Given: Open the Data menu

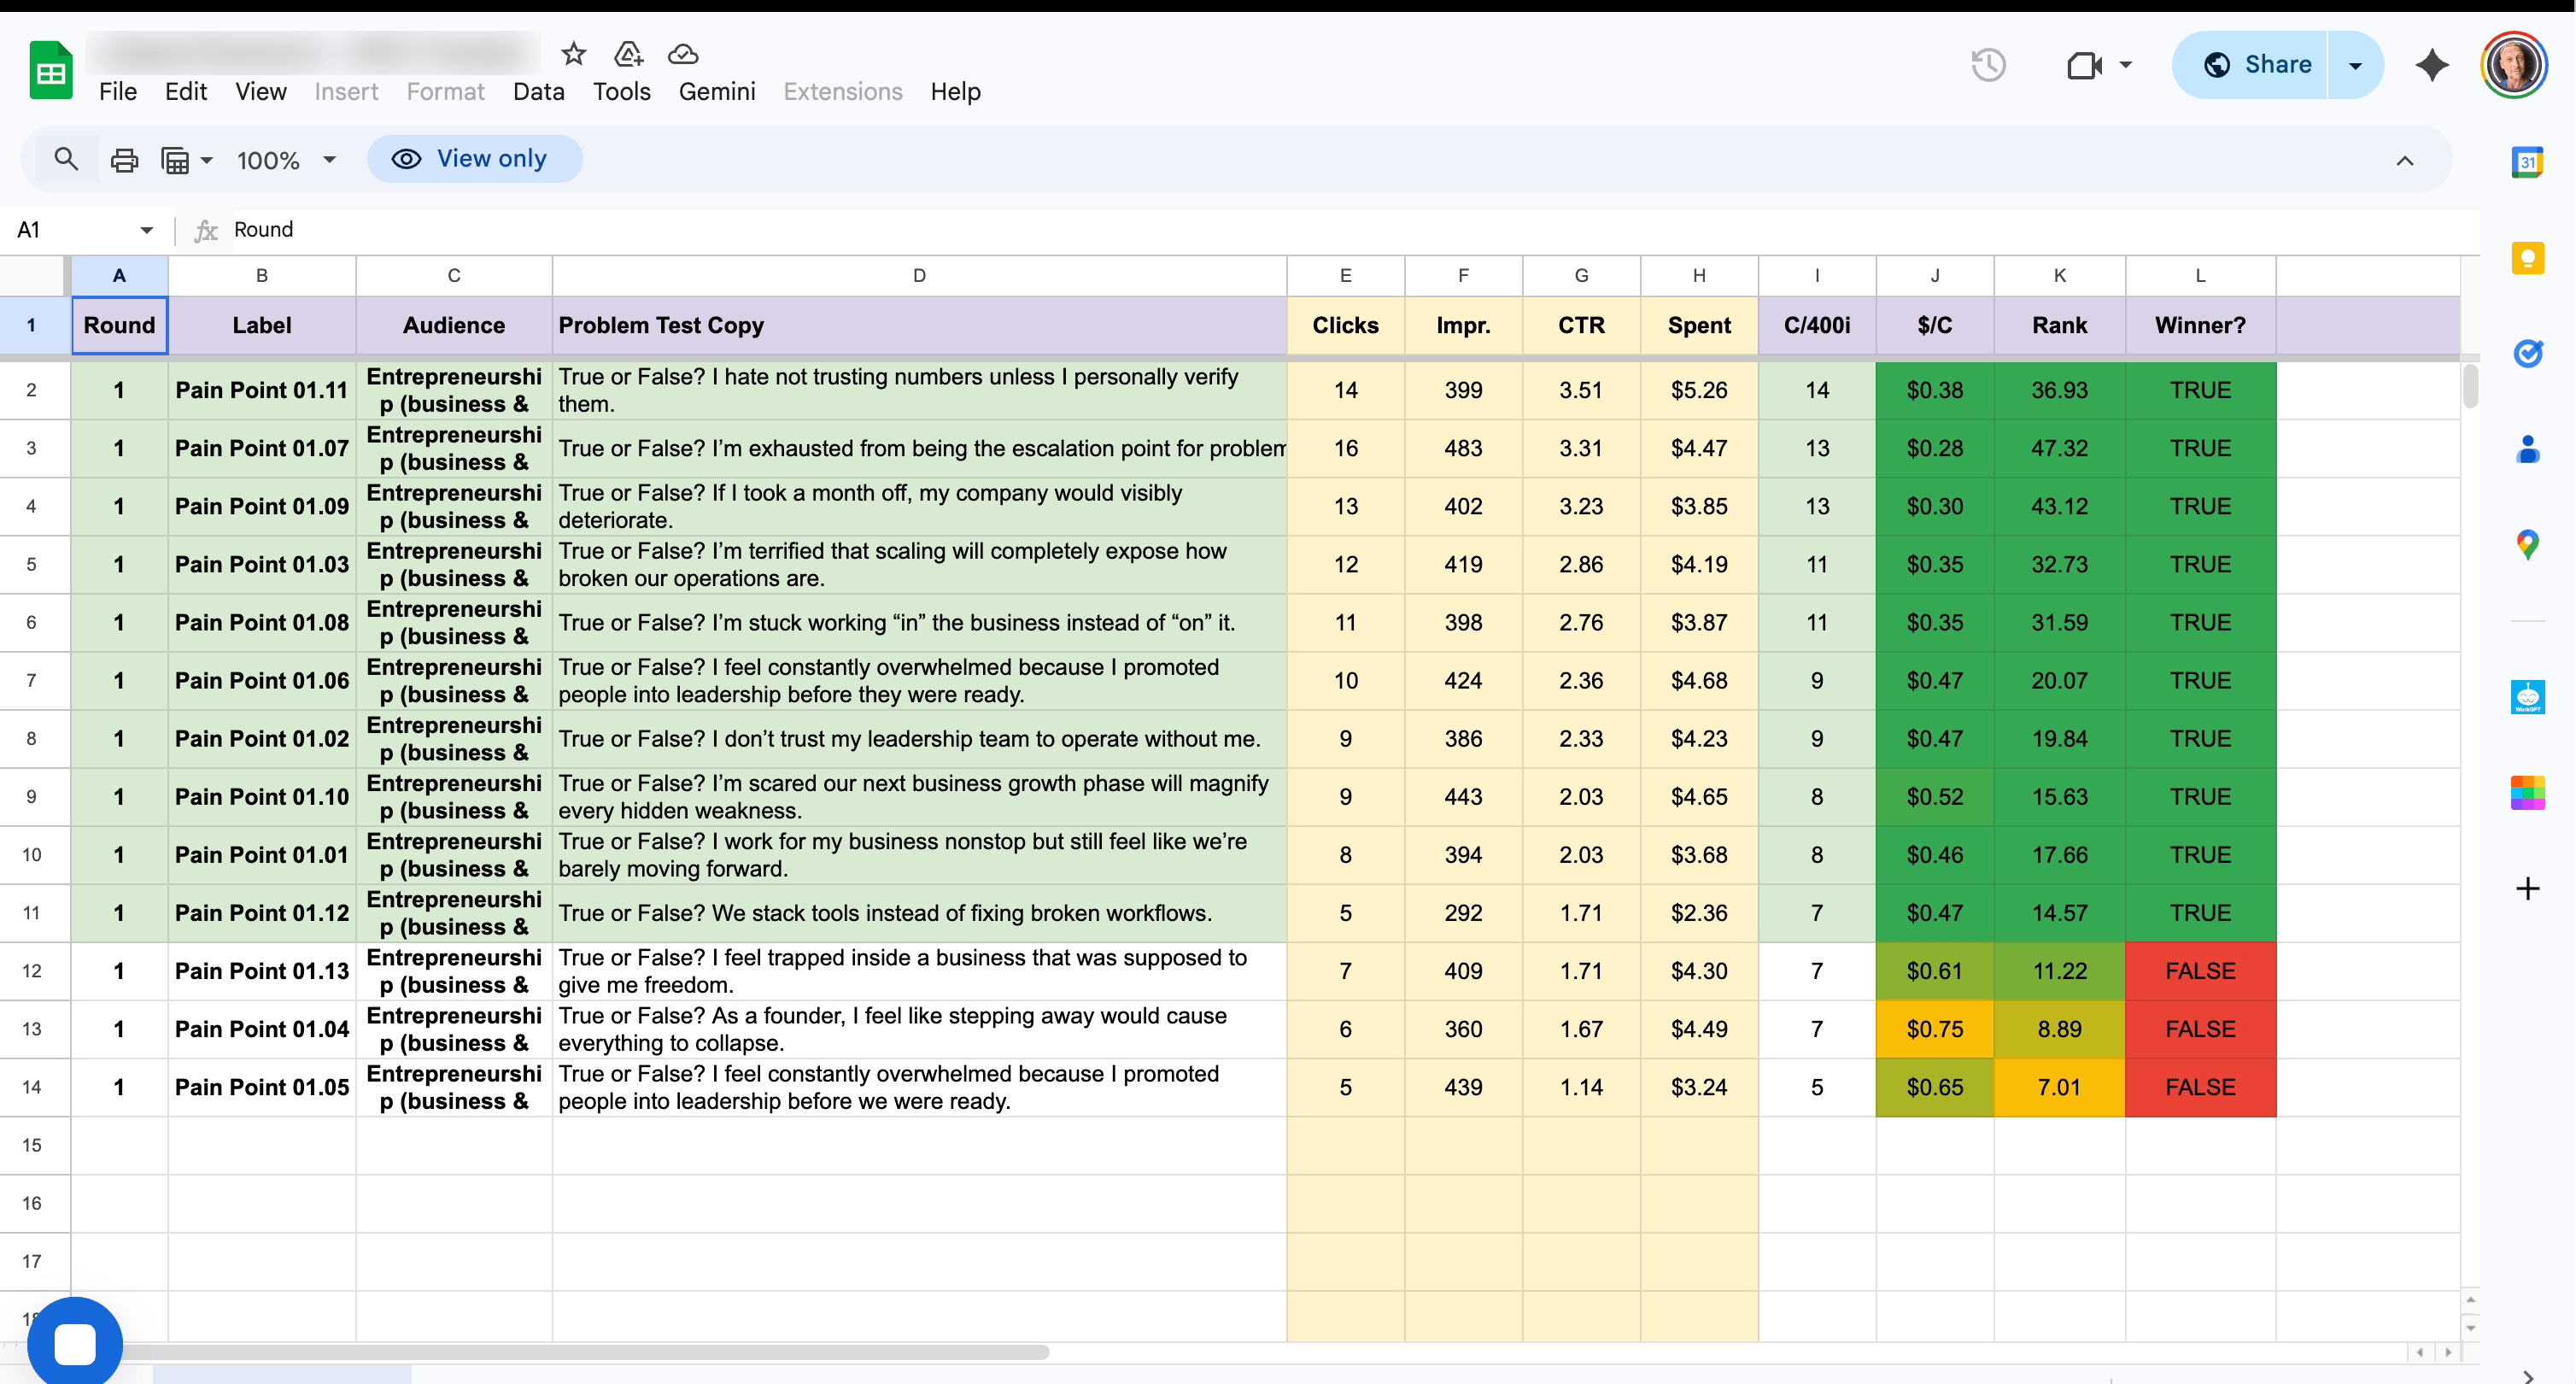Looking at the screenshot, I should pyautogui.click(x=538, y=92).
